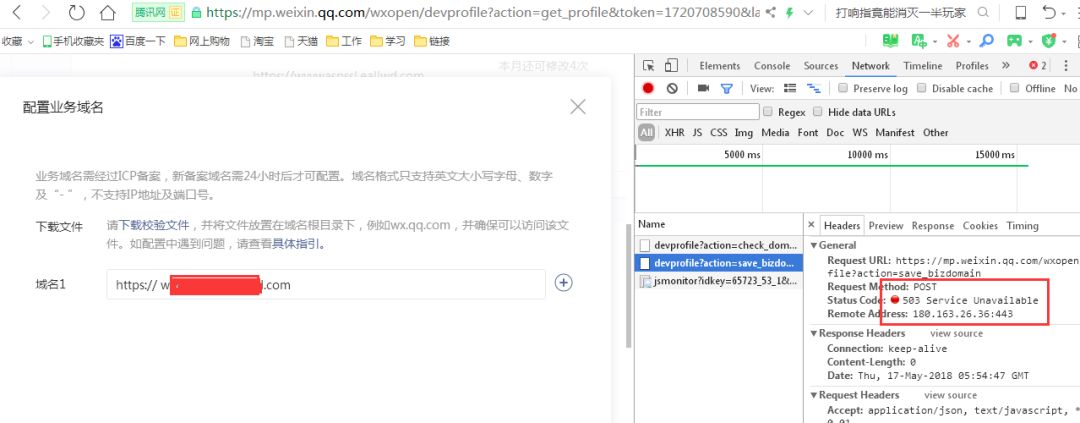Collapse the General section triangle
1080x423 pixels.
click(814, 245)
